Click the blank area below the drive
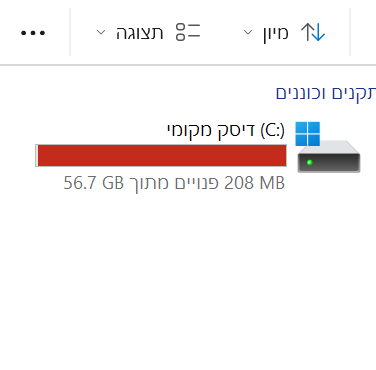376x370 pixels. 188,280
